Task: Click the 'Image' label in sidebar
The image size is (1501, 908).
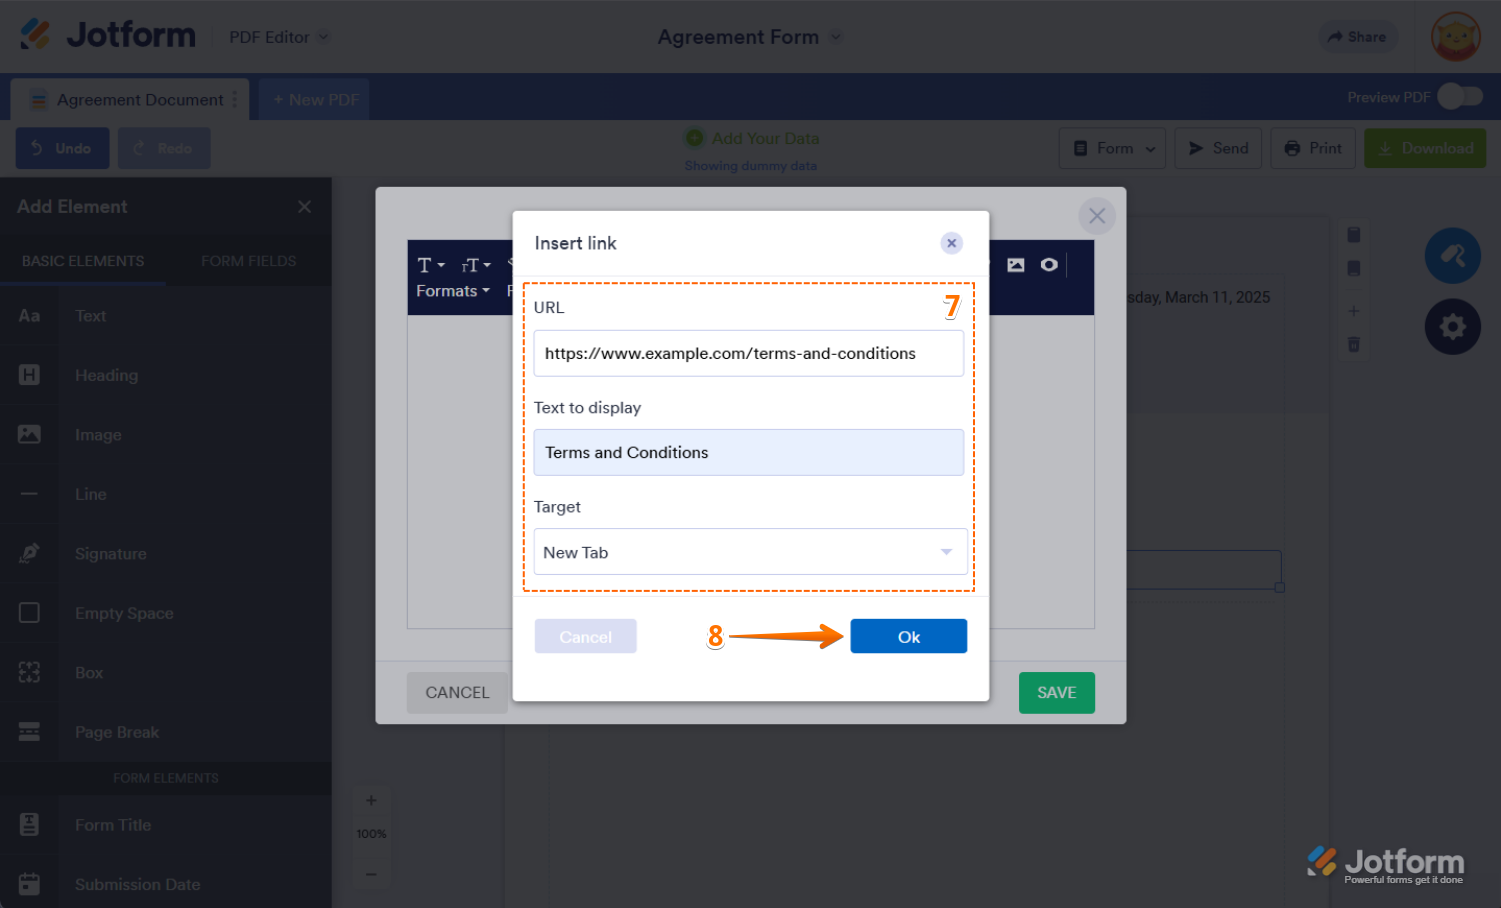Action: click(x=98, y=435)
